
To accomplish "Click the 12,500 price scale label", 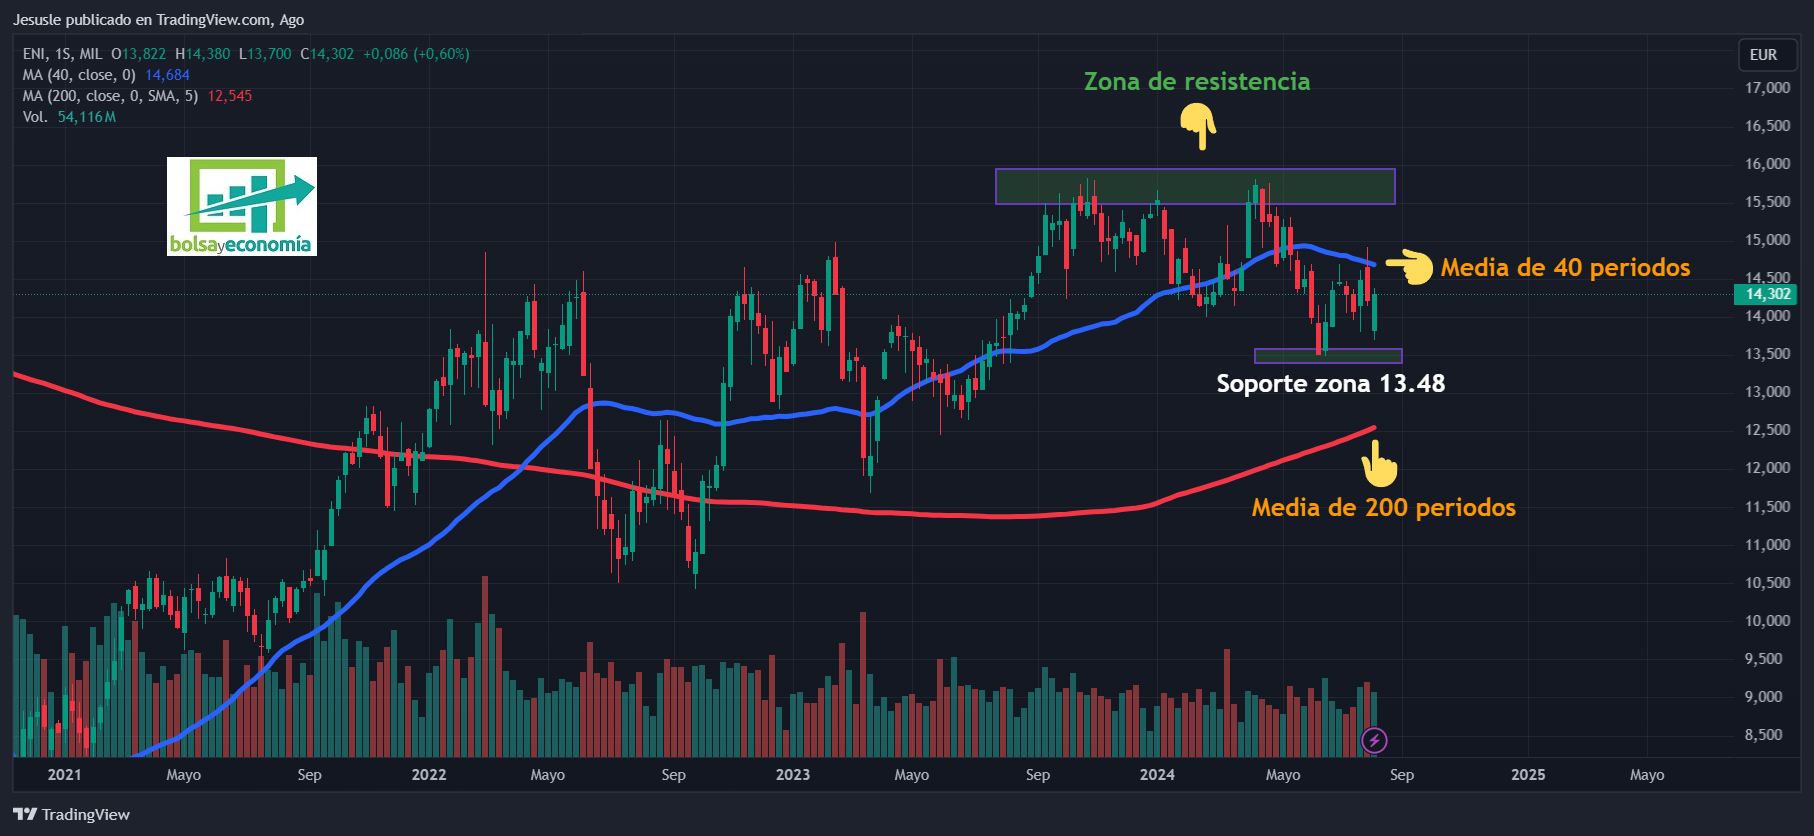I will click(1768, 430).
